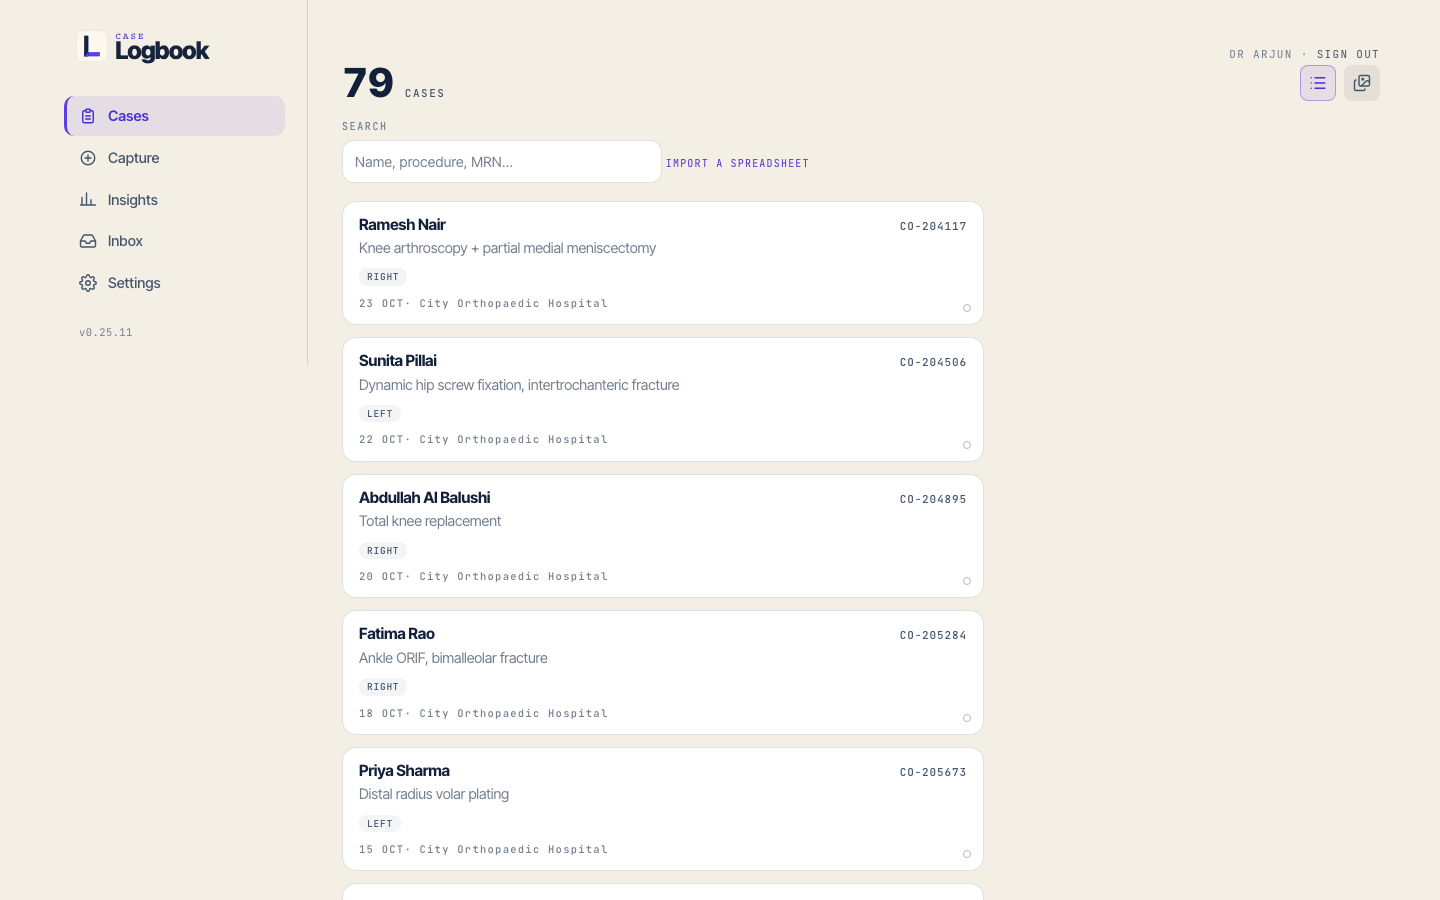Toggle status circle on Sunita Pillai case
This screenshot has width=1440, height=900.
(x=967, y=445)
